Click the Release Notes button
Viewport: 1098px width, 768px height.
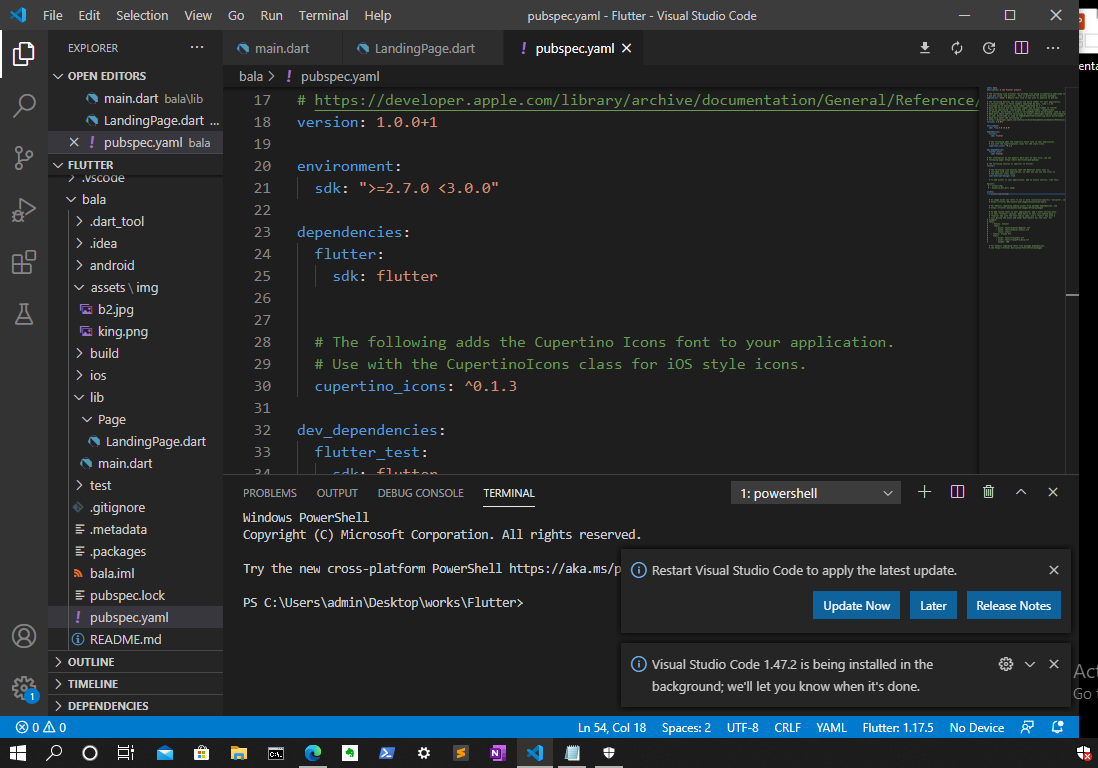point(1013,606)
